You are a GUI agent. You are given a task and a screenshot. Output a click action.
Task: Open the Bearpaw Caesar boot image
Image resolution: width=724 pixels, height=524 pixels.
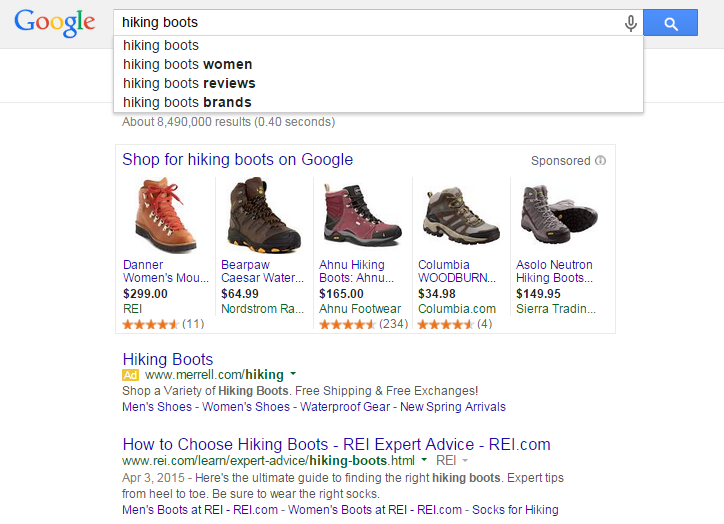point(263,215)
